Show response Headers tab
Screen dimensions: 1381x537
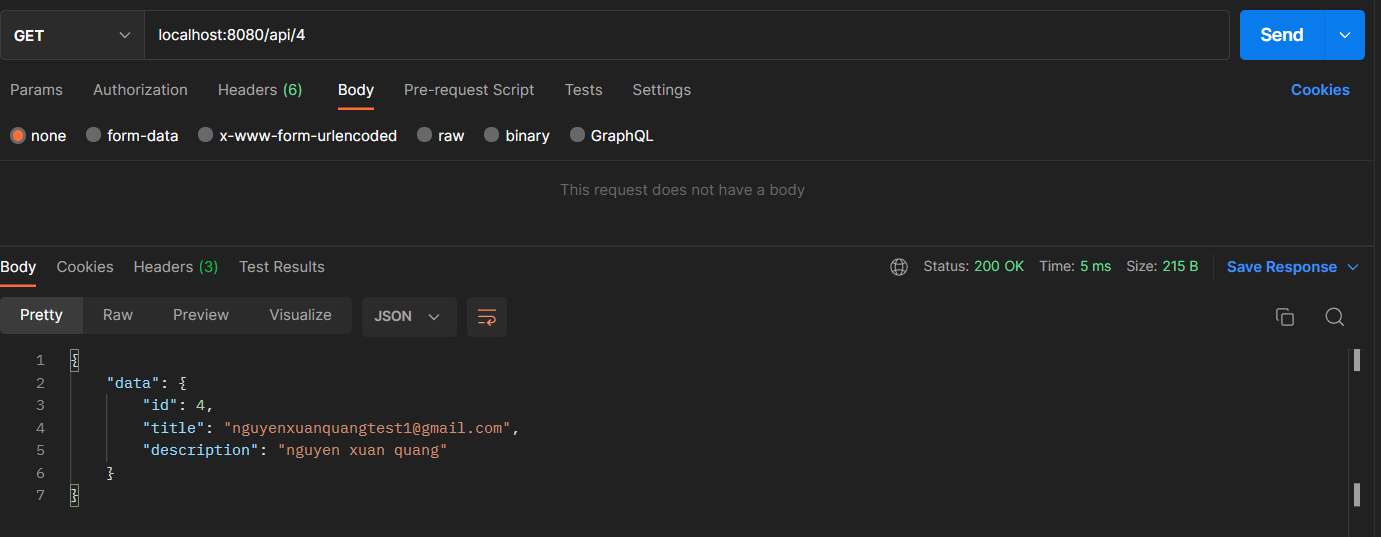[x=175, y=267]
